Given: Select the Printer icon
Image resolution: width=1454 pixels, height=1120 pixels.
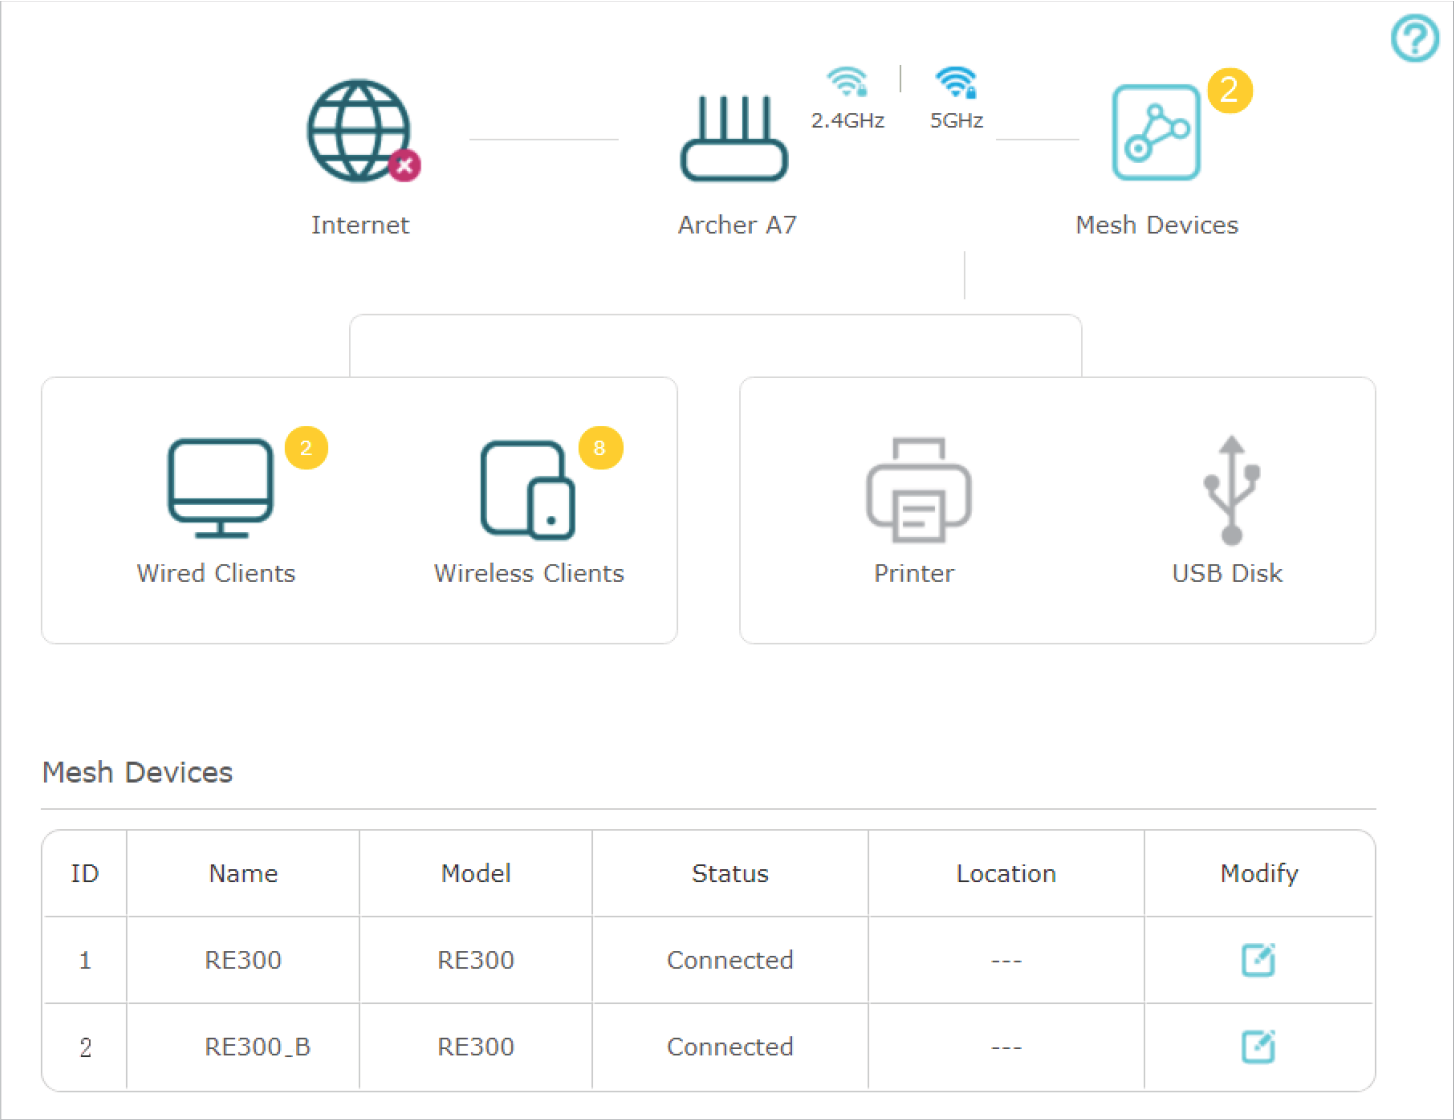Looking at the screenshot, I should pyautogui.click(x=918, y=490).
